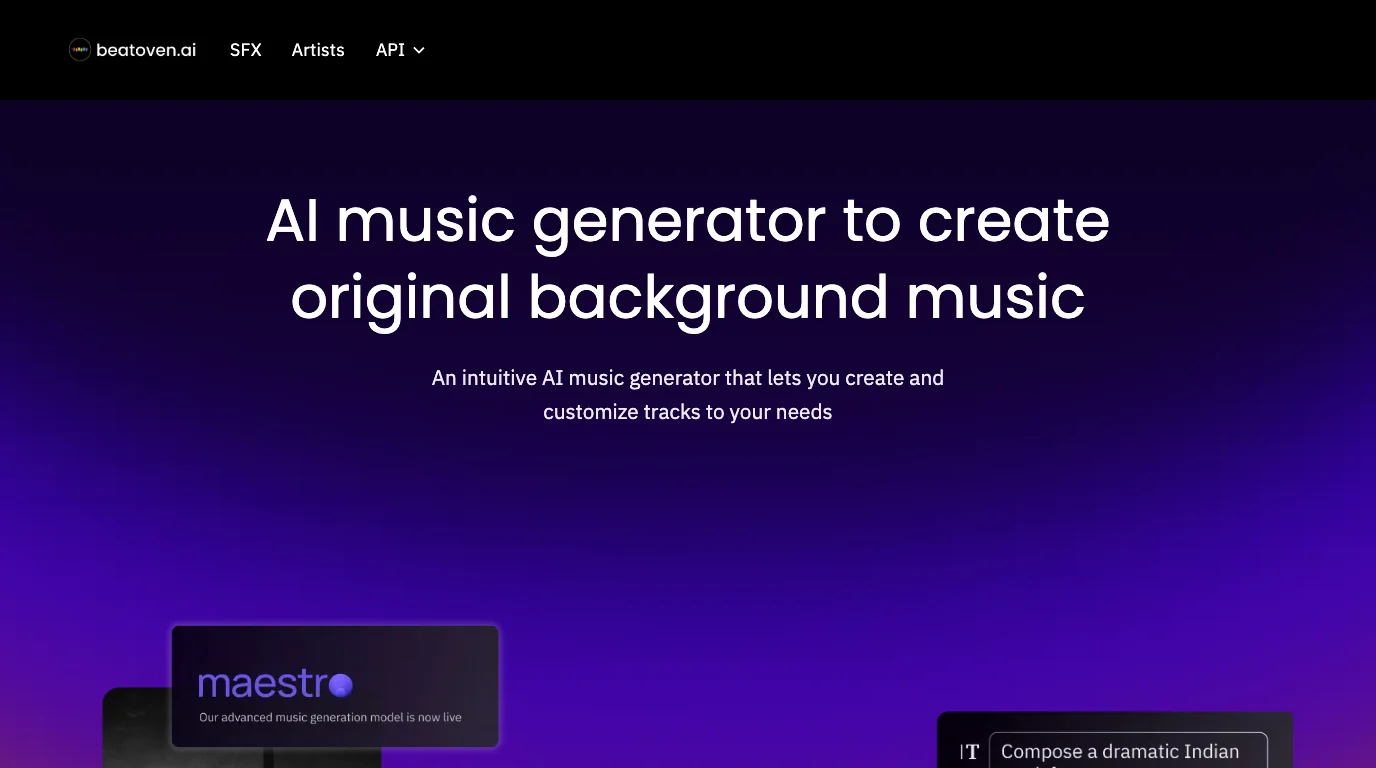1376x768 pixels.
Task: Click the beatoven.ai logo icon
Action: [80, 50]
